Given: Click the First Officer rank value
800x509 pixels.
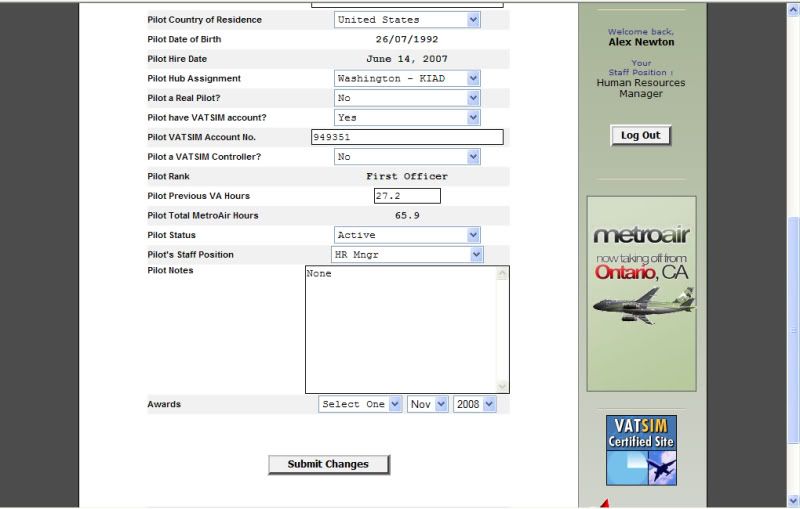Looking at the screenshot, I should [x=407, y=176].
